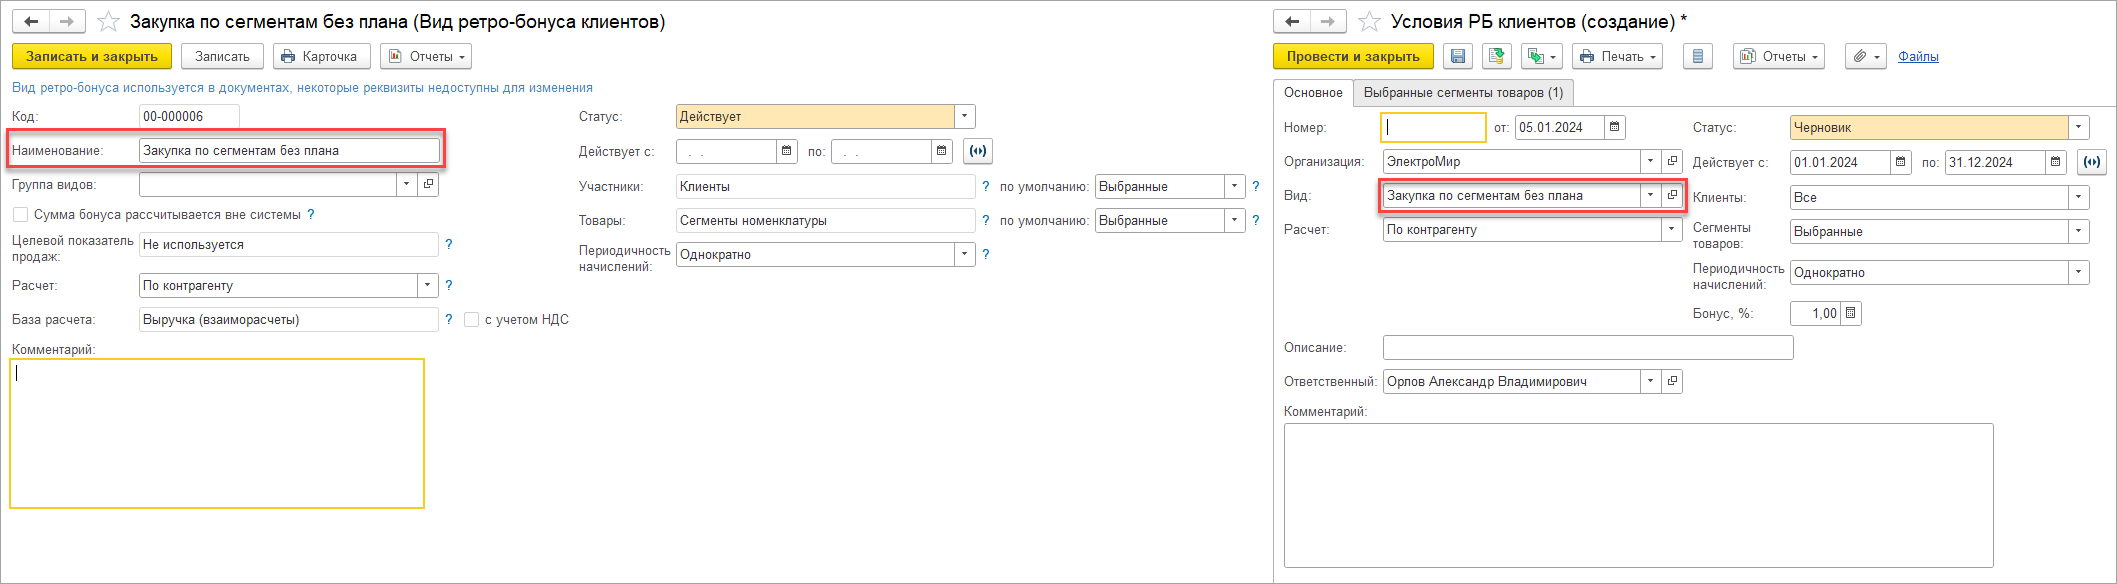Click the open-form icon next to Организация ЭлектроМир
Viewport: 2117px width, 584px height.
[x=1672, y=162]
